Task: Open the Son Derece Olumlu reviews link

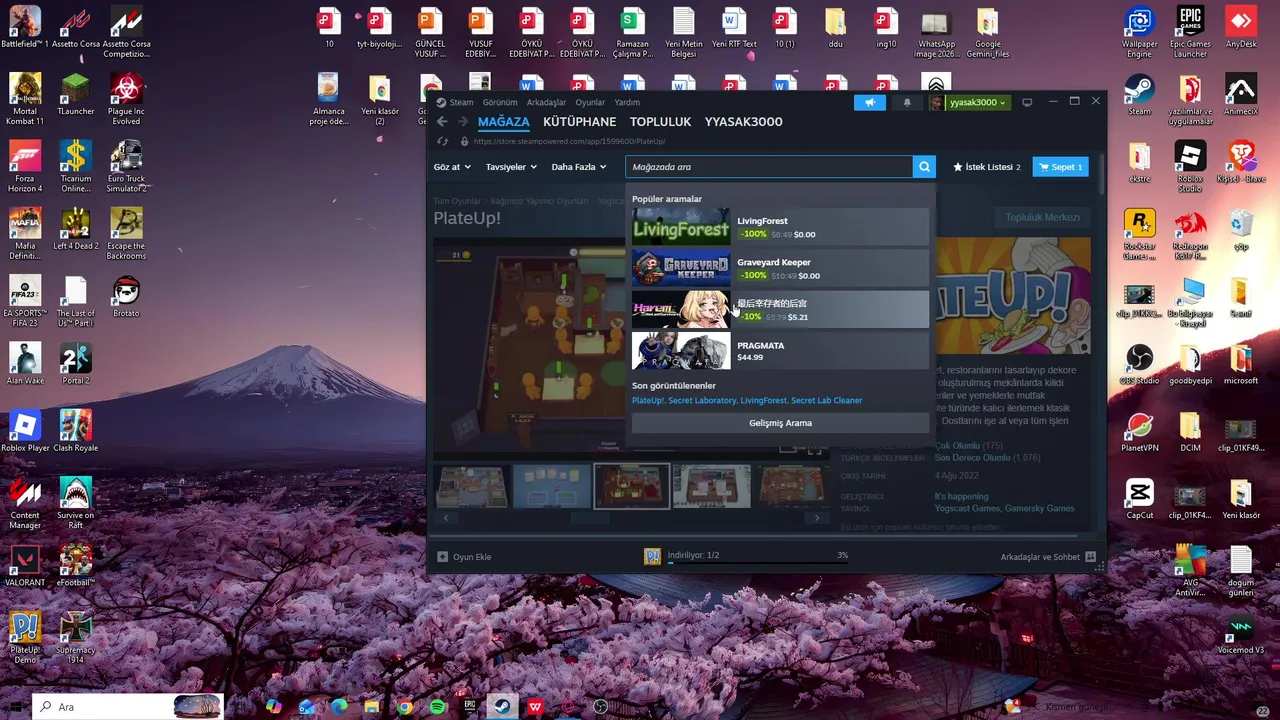Action: click(x=972, y=458)
